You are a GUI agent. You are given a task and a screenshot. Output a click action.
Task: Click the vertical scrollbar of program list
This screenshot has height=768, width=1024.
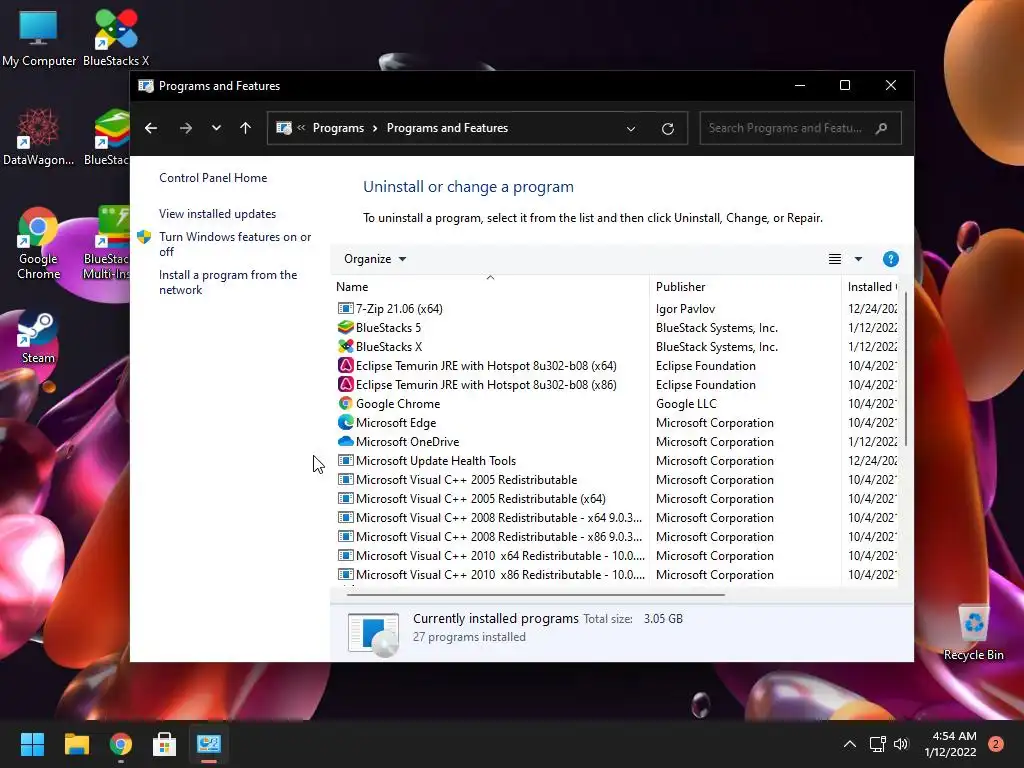coord(906,369)
